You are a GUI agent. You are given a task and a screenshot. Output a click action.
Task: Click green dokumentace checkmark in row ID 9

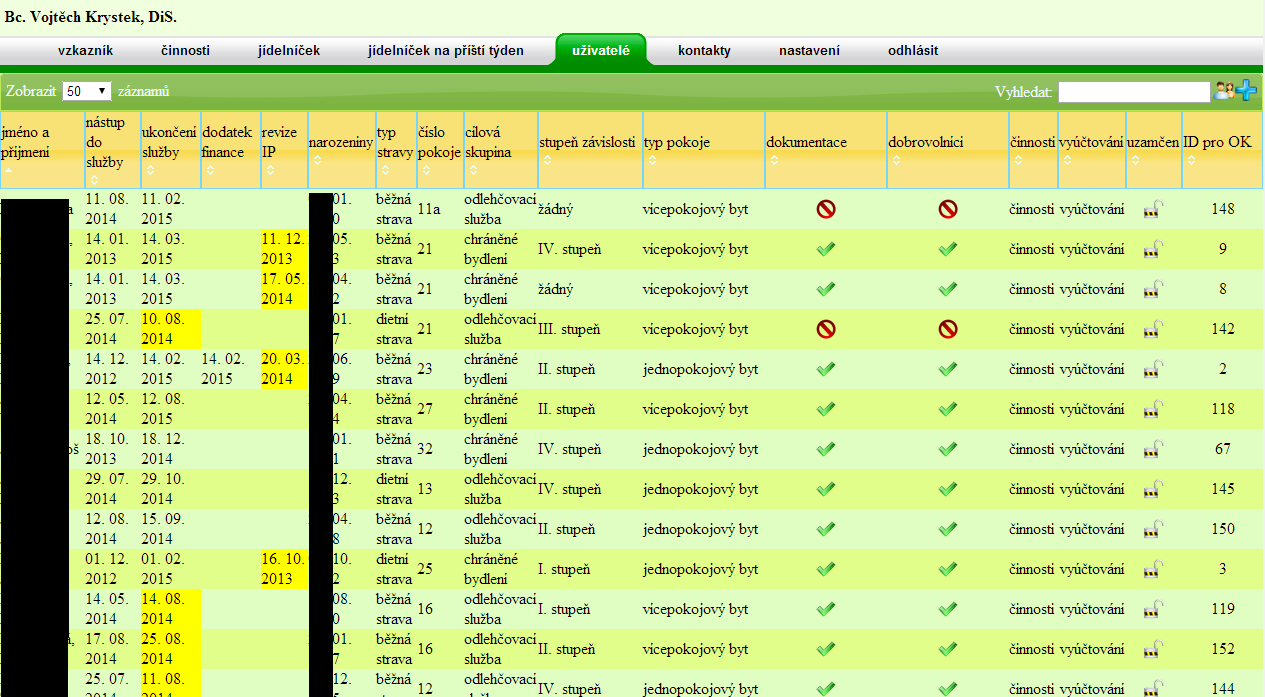826,249
